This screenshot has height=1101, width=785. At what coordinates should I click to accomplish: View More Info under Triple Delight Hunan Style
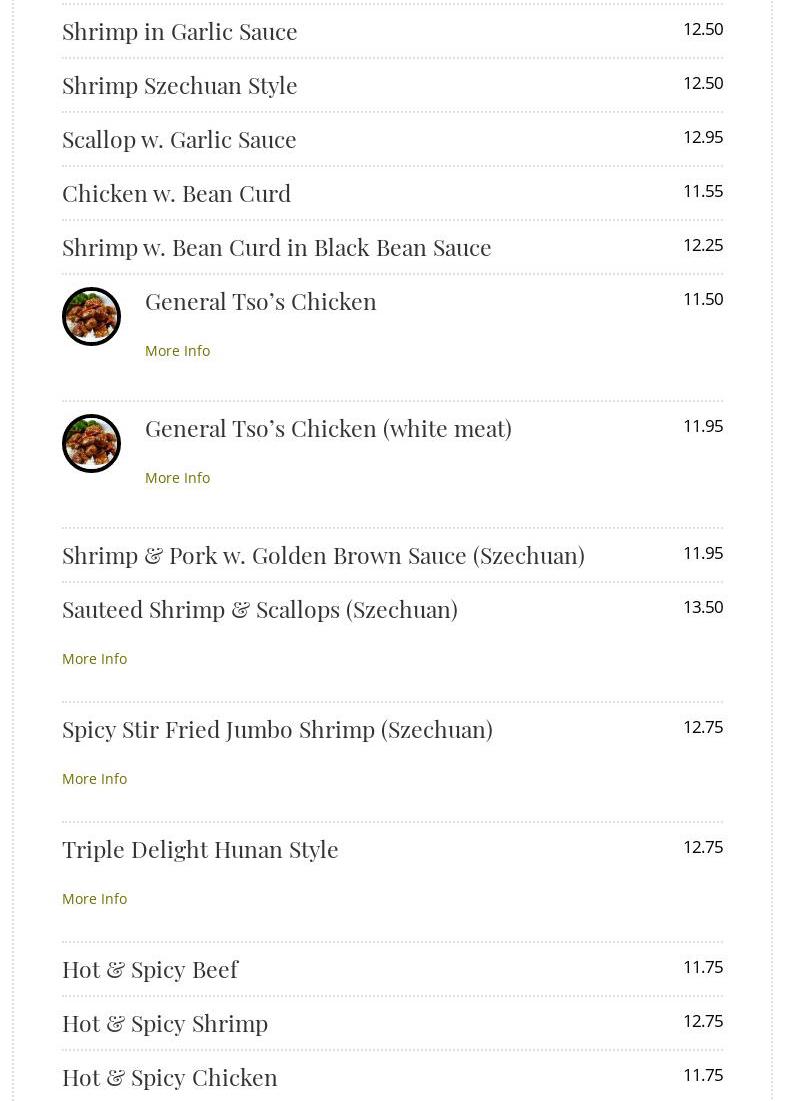coord(94,899)
